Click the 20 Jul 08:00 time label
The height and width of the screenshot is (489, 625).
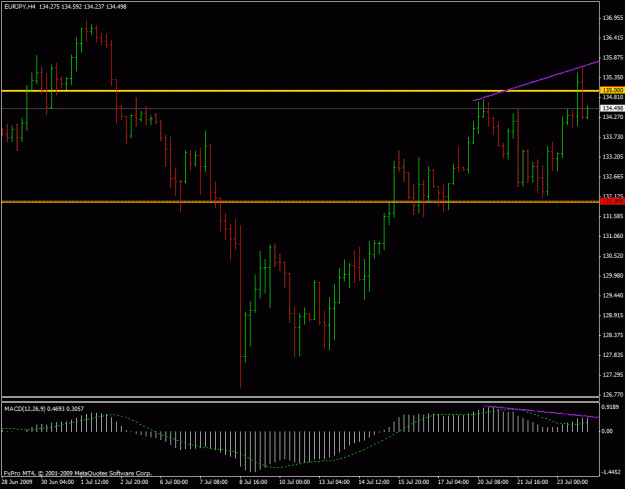[x=493, y=482]
